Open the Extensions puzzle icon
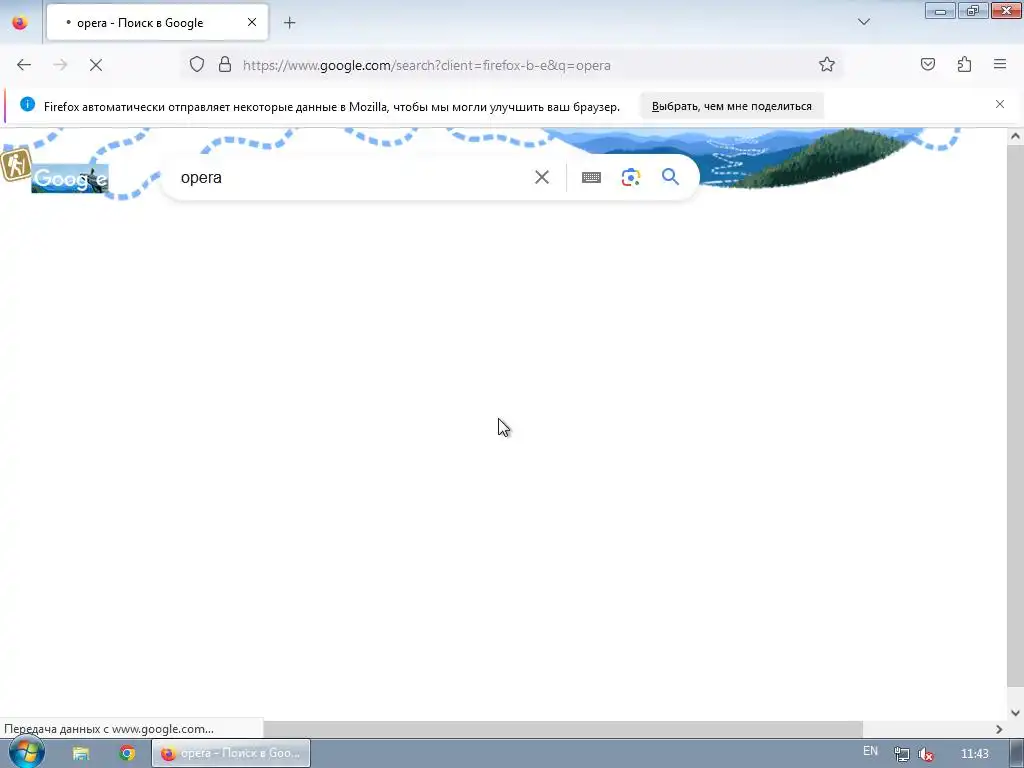This screenshot has height=768, width=1024. (x=964, y=64)
